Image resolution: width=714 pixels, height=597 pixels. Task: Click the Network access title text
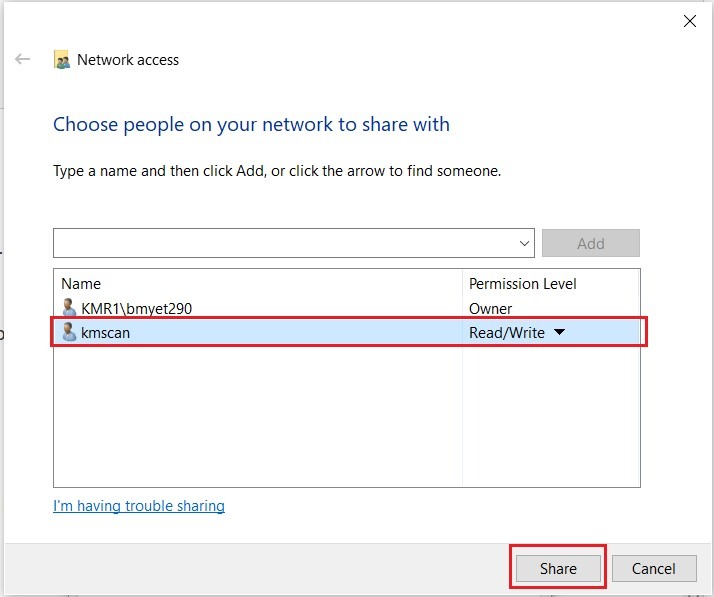128,60
